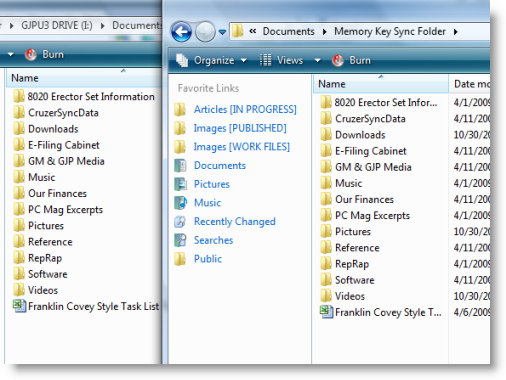Click Documents breadcrumb in back window
The width and height of the screenshot is (506, 380).
click(x=137, y=25)
